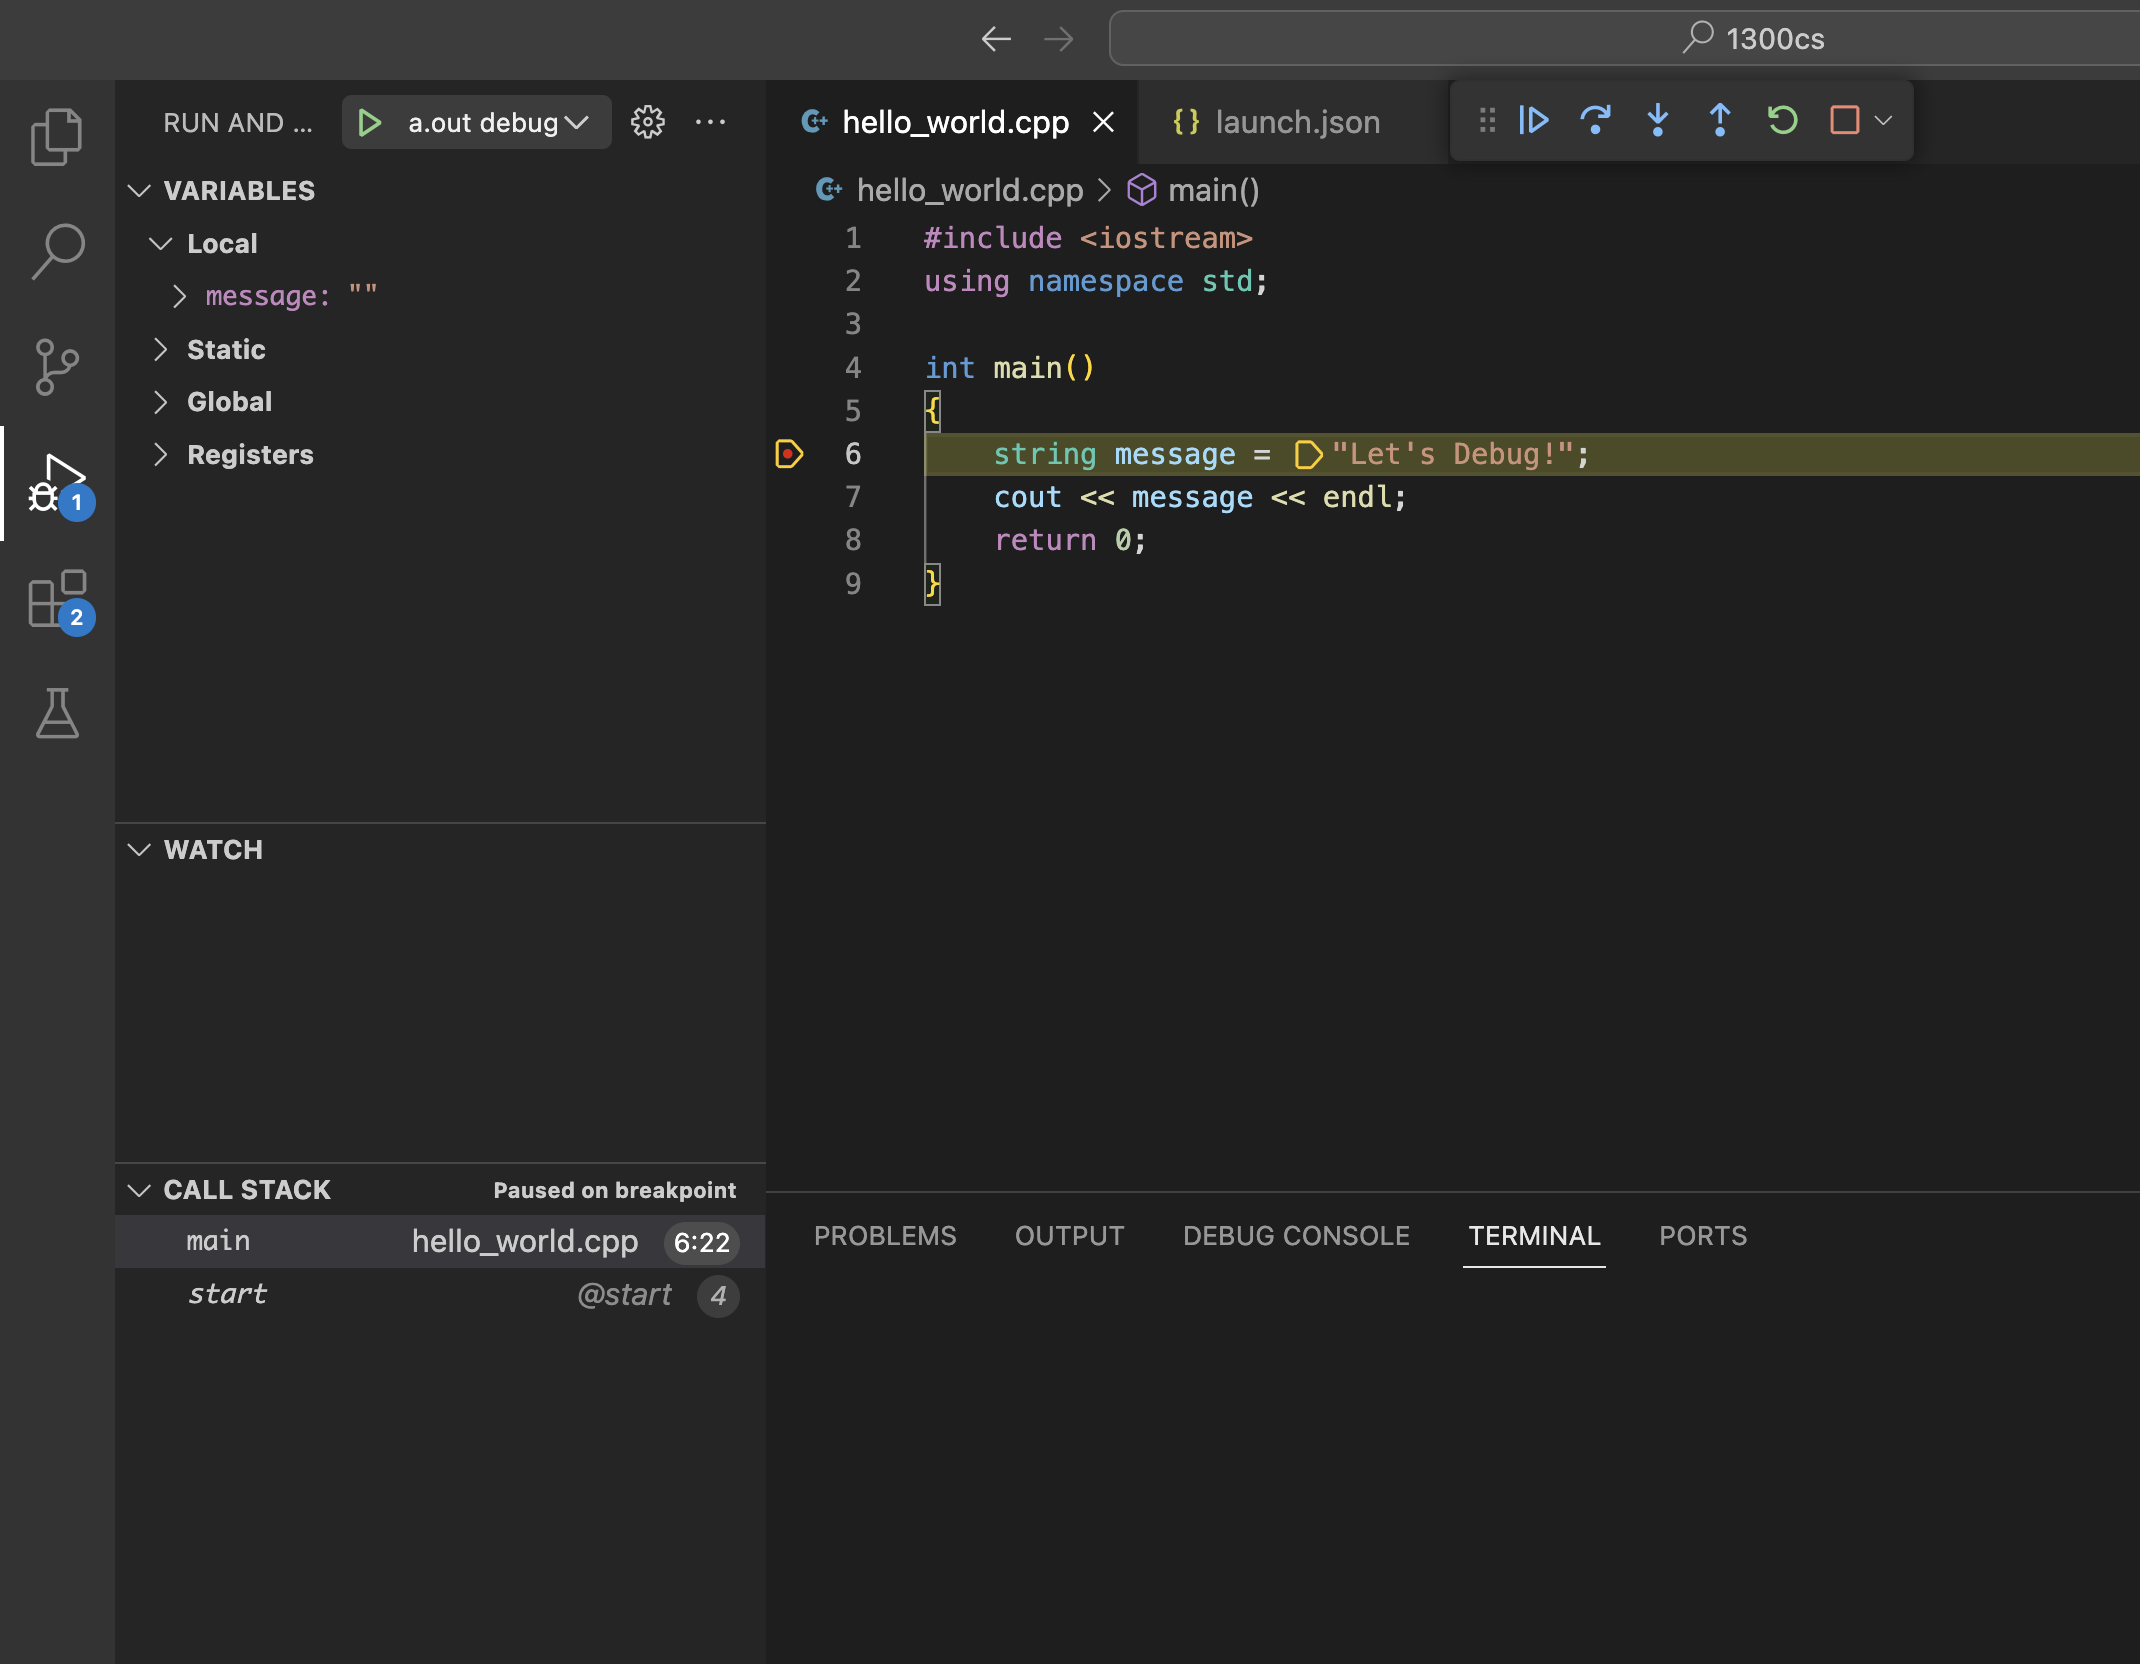Open the Testing flask view
The width and height of the screenshot is (2140, 1664).
click(x=57, y=714)
